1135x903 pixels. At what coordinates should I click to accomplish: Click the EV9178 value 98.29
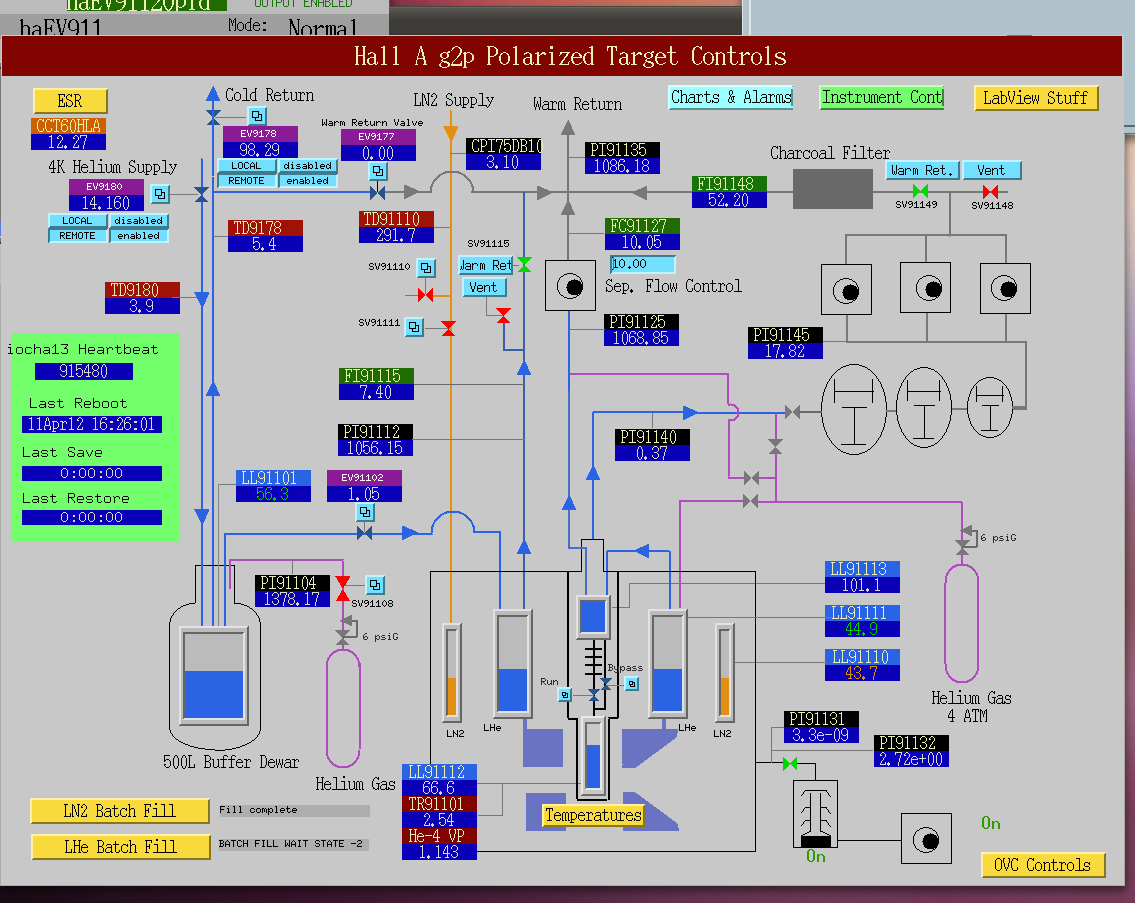(x=260, y=150)
